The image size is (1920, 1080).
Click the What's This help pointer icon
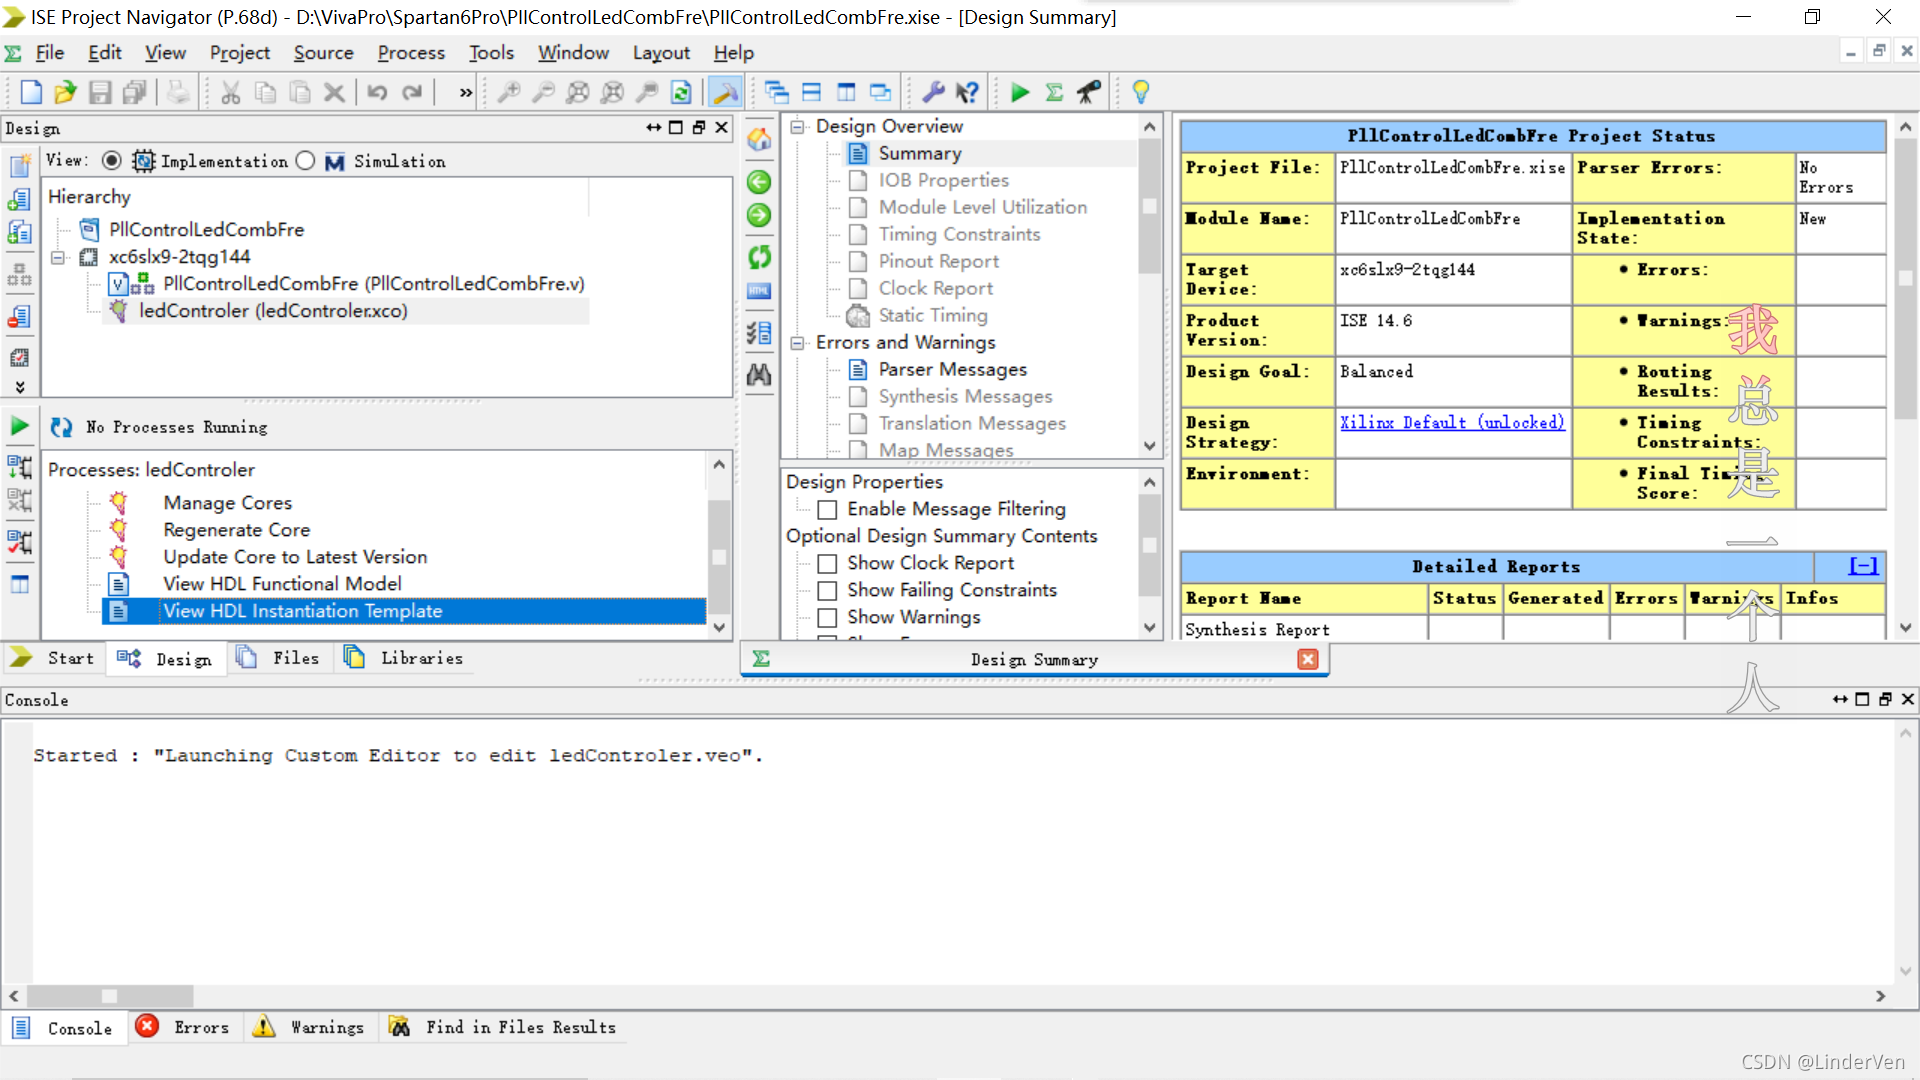[x=966, y=93]
